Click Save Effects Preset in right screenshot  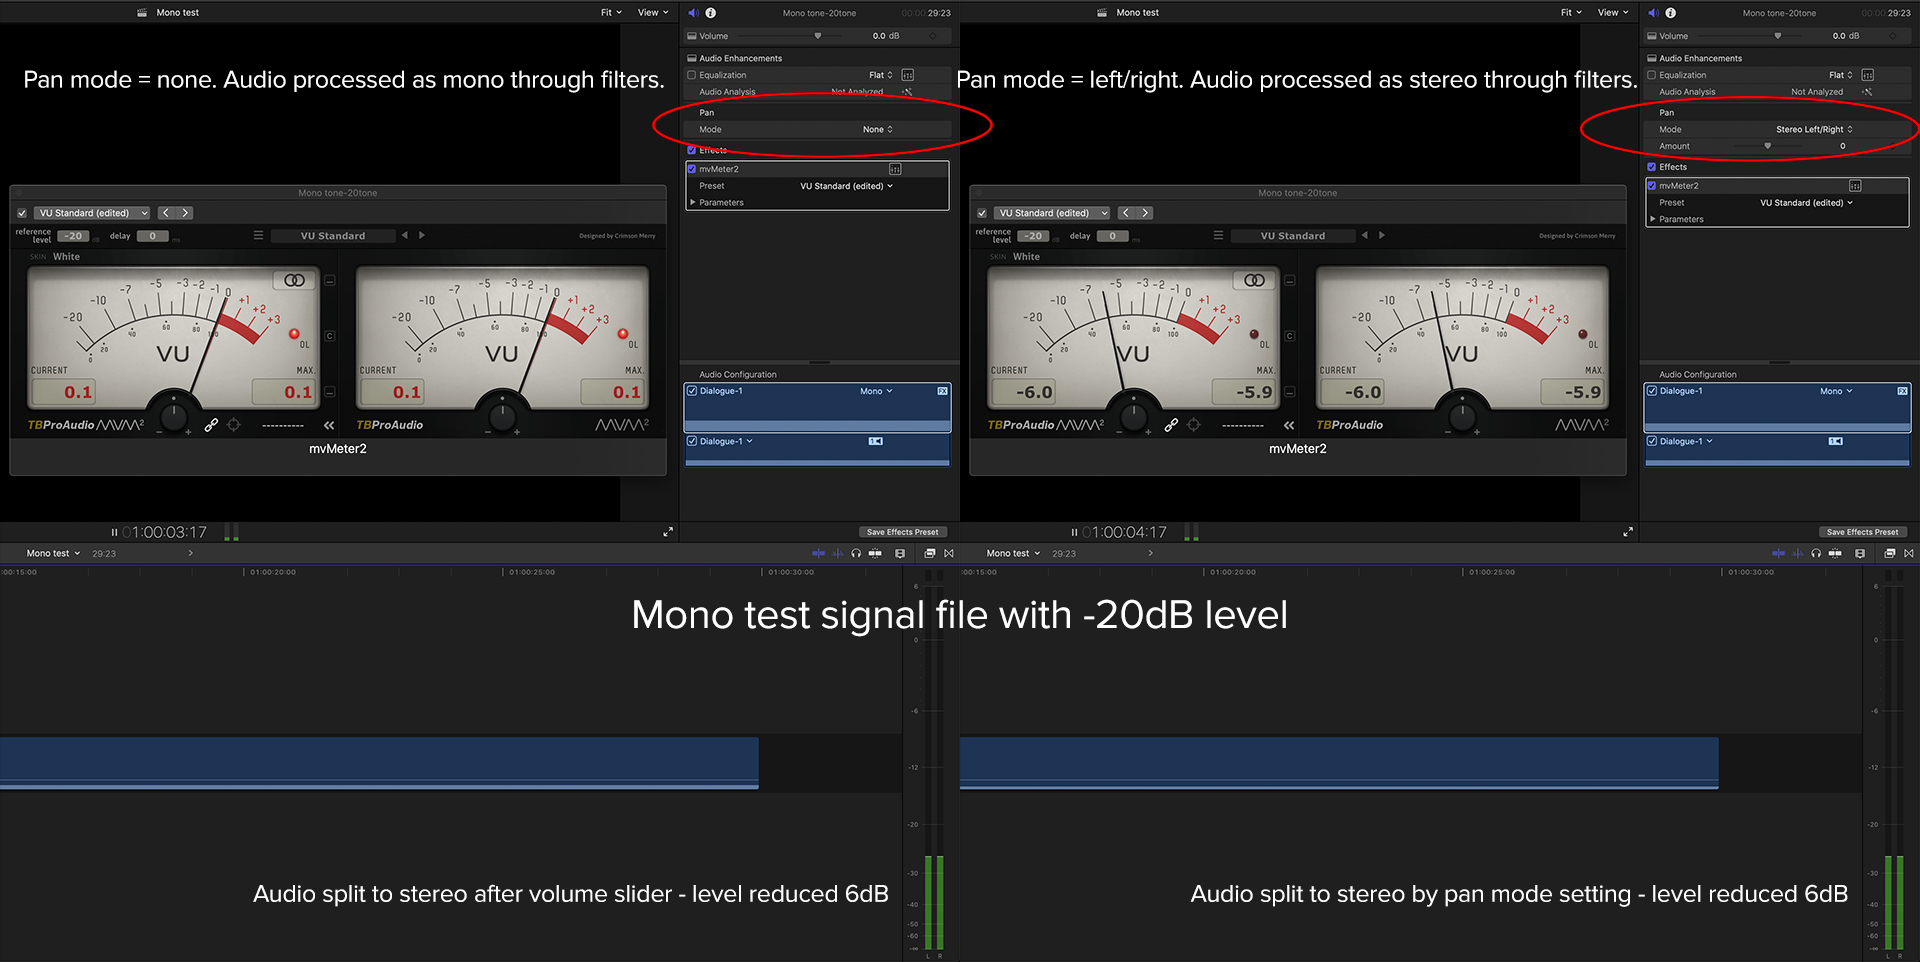click(1862, 532)
